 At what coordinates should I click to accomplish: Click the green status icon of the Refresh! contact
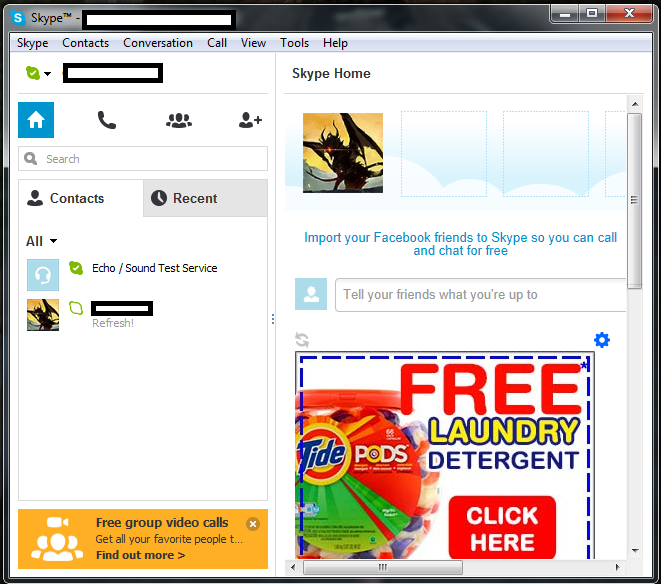pos(76,308)
